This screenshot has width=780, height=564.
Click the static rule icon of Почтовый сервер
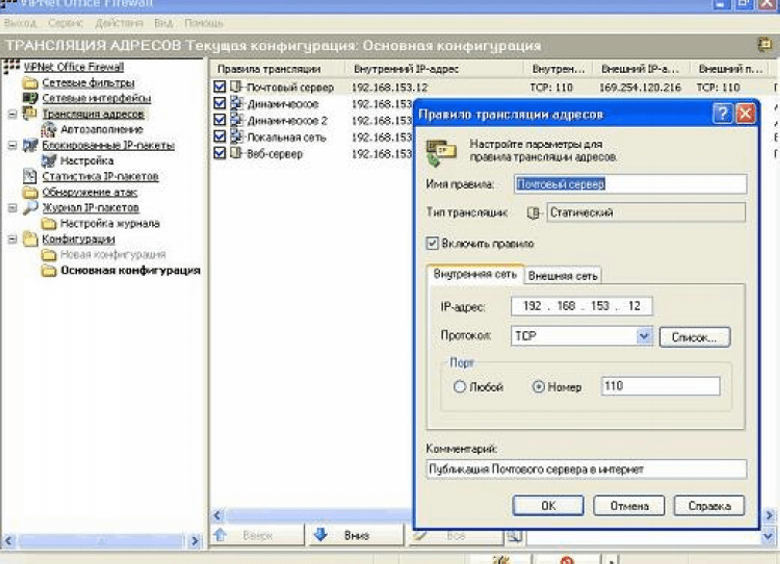click(236, 87)
